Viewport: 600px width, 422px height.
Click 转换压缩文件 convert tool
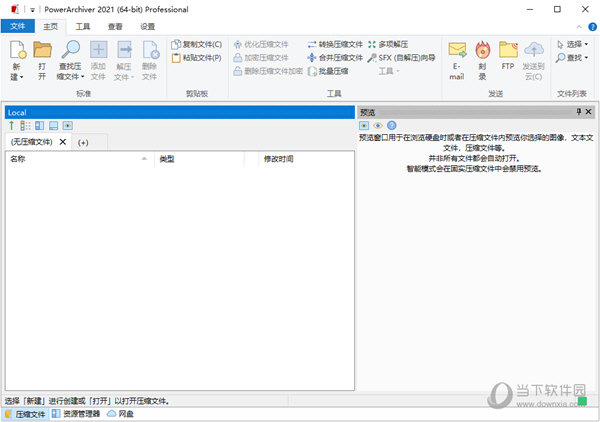pyautogui.click(x=335, y=44)
